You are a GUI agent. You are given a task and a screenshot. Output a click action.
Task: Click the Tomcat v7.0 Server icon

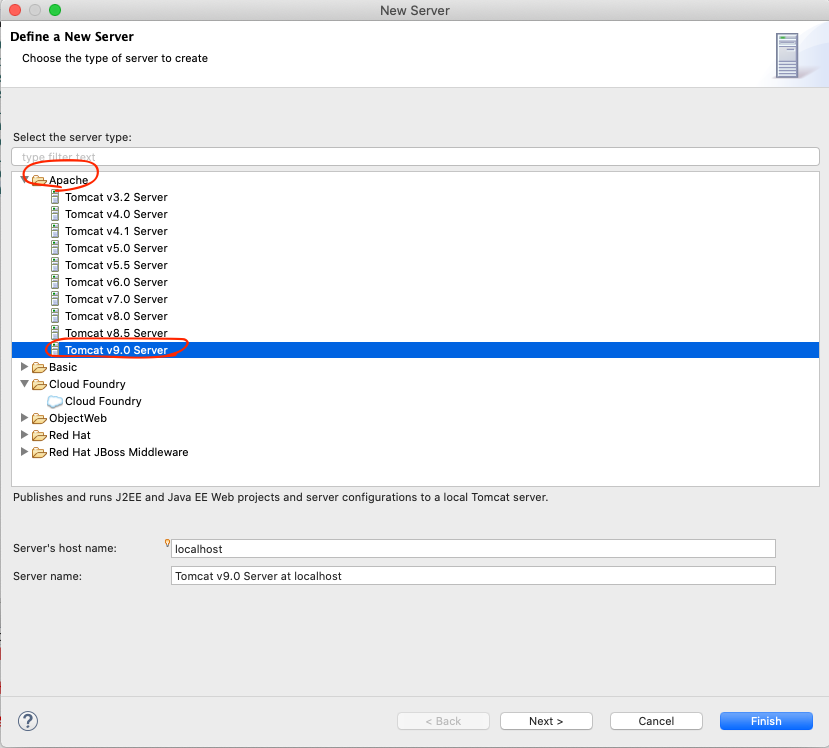pos(55,299)
